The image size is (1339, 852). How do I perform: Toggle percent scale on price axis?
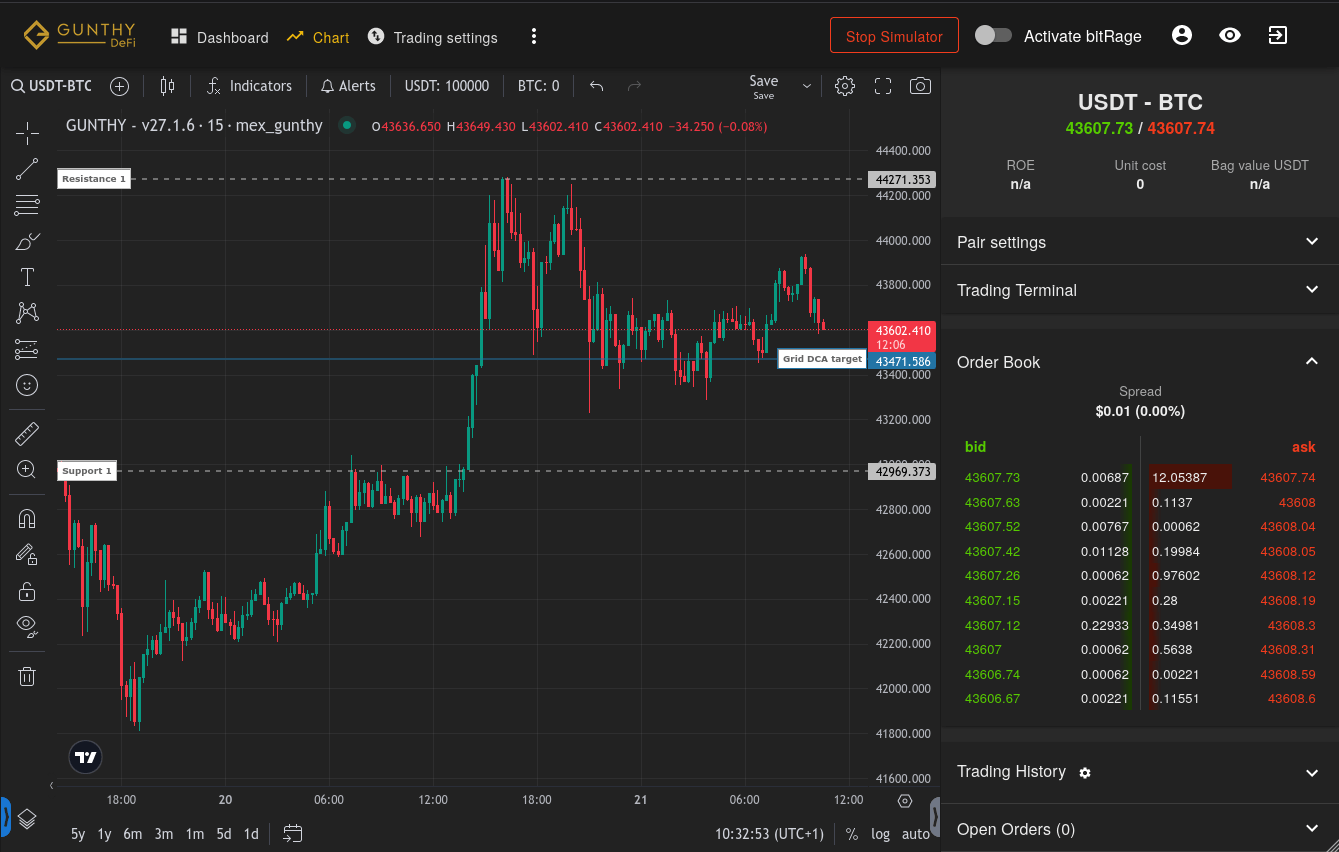coord(852,834)
